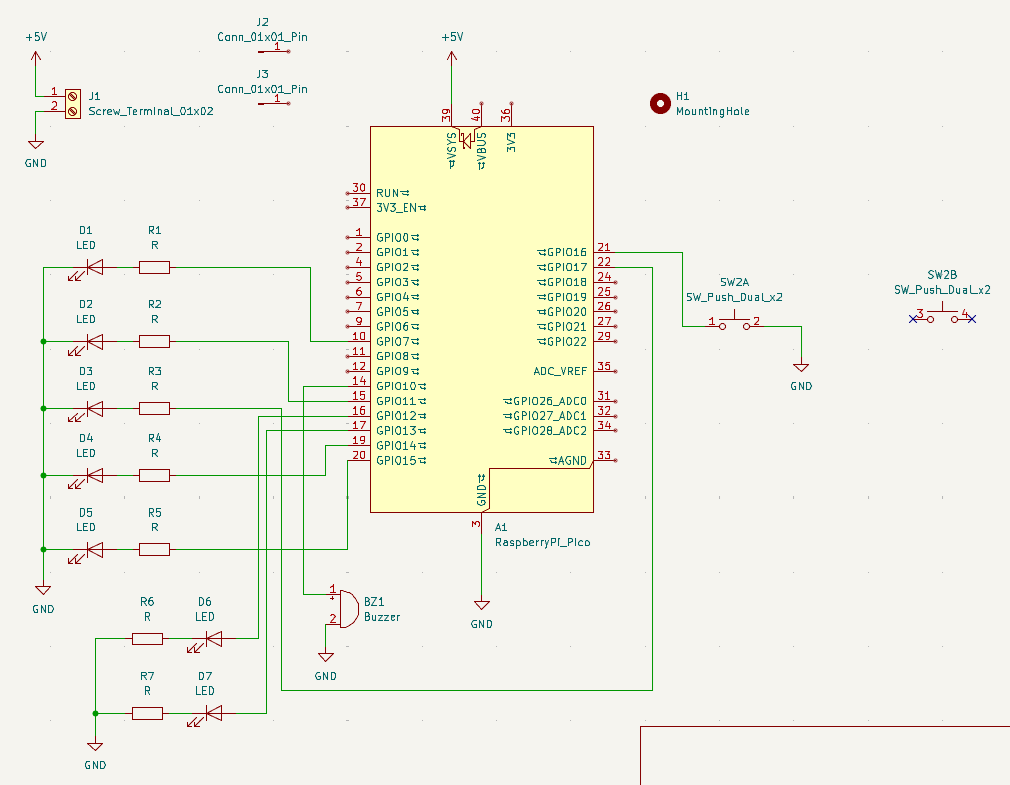Click the RaspberryPi_Pico value label
This screenshot has height=785, width=1010.
[542, 542]
